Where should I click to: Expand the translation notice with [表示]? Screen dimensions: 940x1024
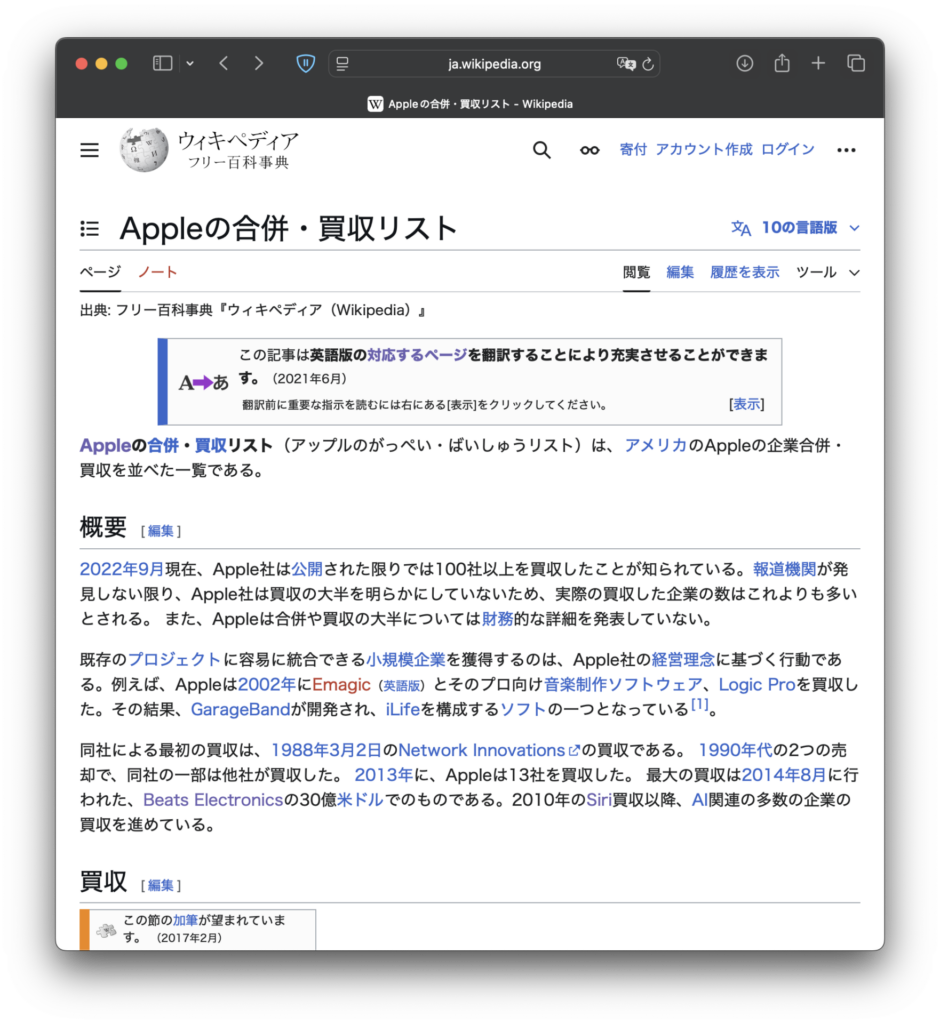[747, 404]
